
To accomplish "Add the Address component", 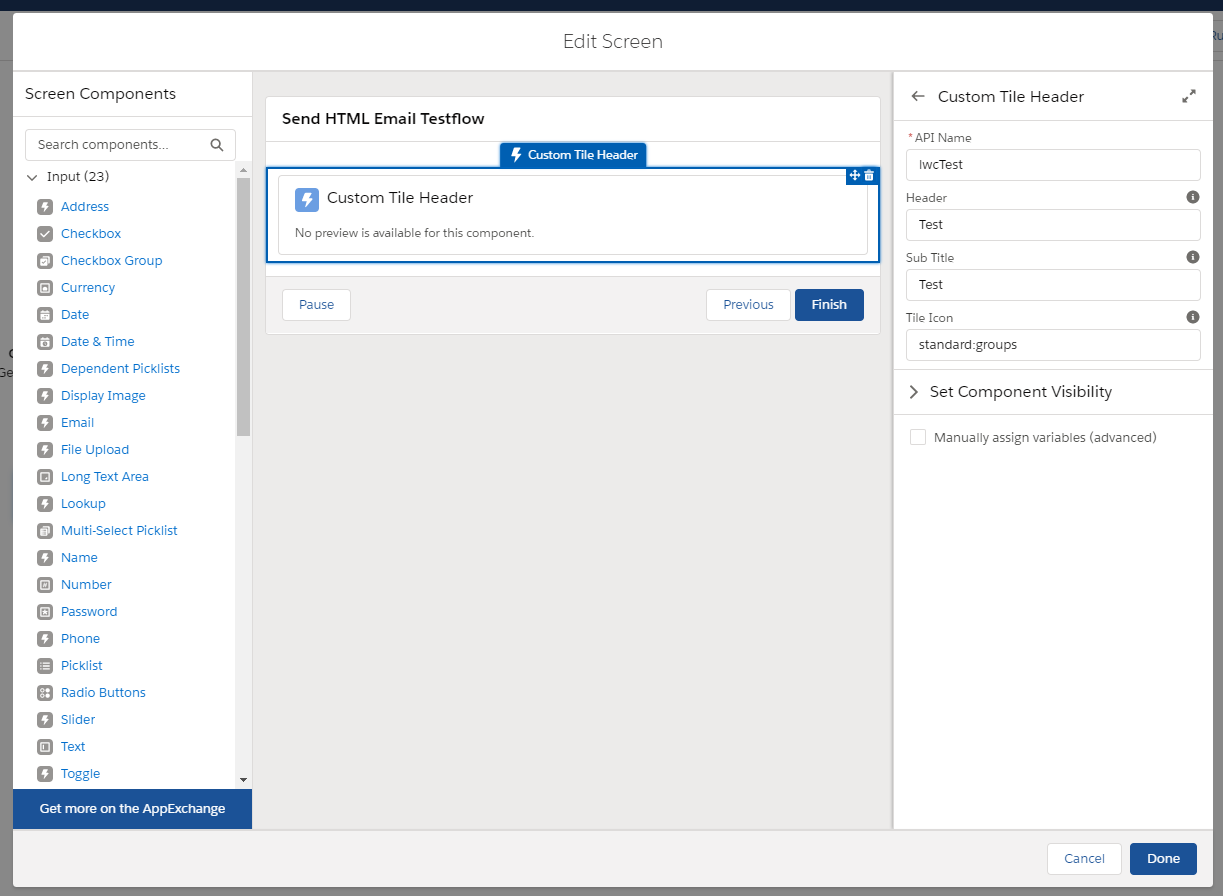I will pos(85,207).
